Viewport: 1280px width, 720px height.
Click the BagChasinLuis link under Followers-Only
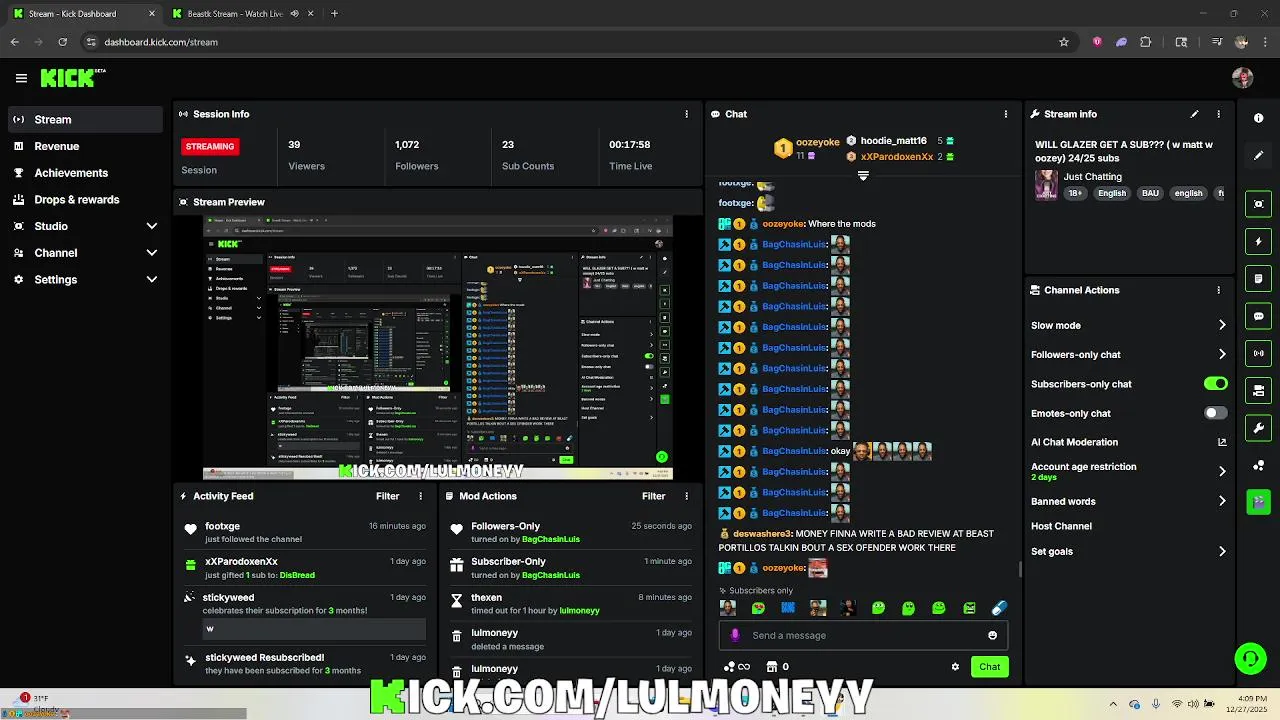(550, 539)
